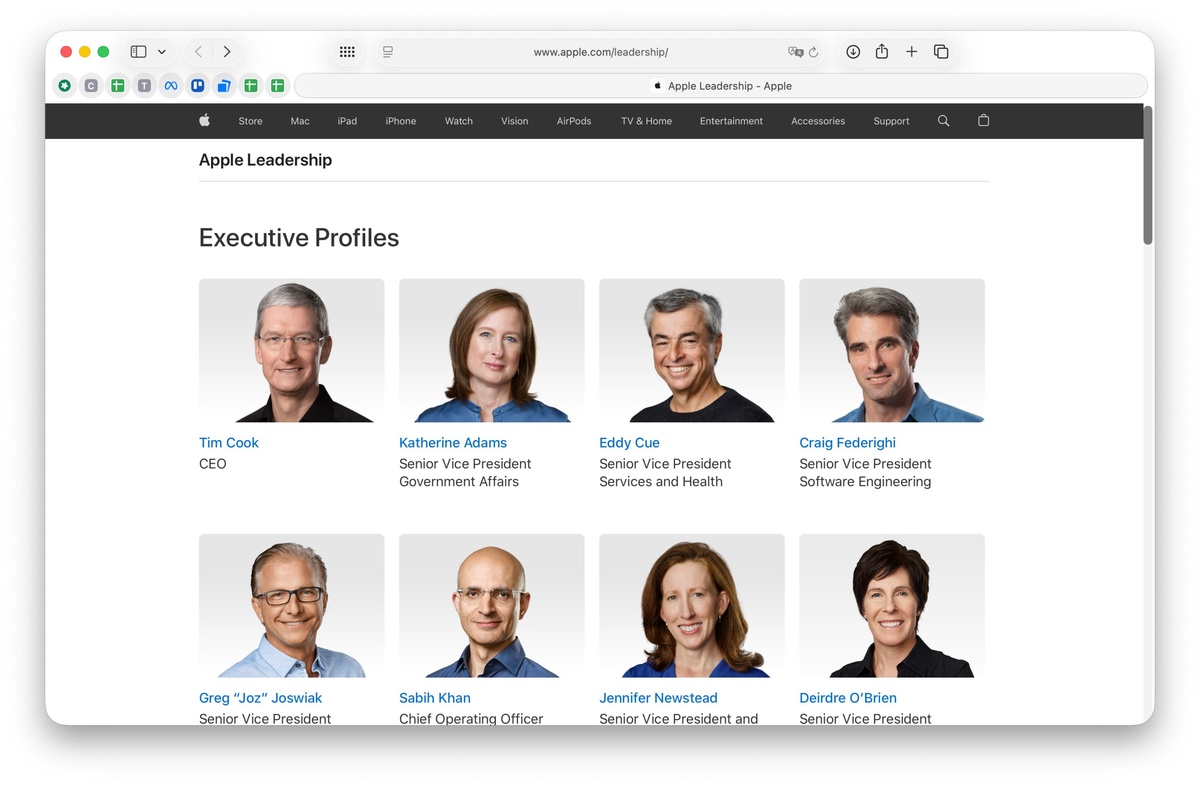Viewport: 1200px width, 785px height.
Task: Open the Share menu
Action: [x=882, y=52]
